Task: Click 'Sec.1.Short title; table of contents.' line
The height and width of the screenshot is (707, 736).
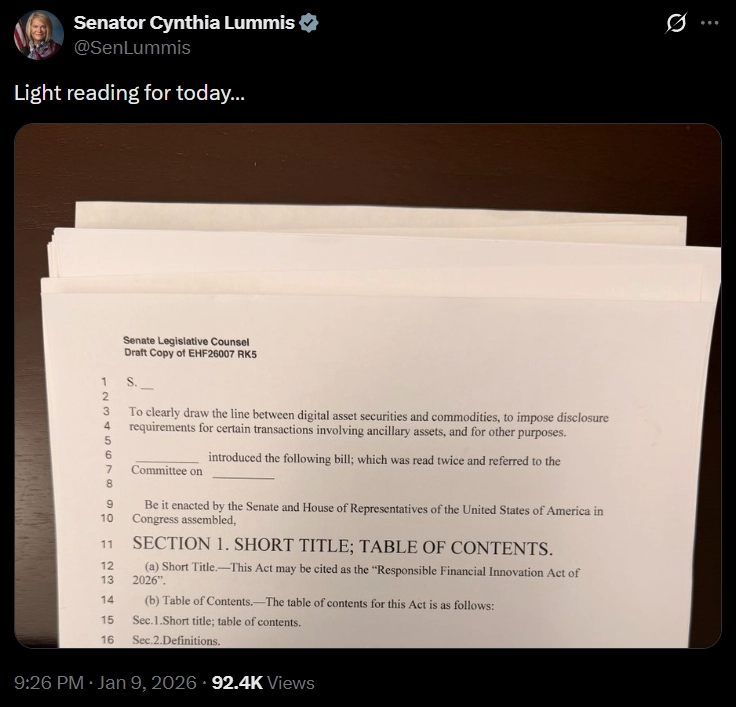Action: tap(216, 621)
